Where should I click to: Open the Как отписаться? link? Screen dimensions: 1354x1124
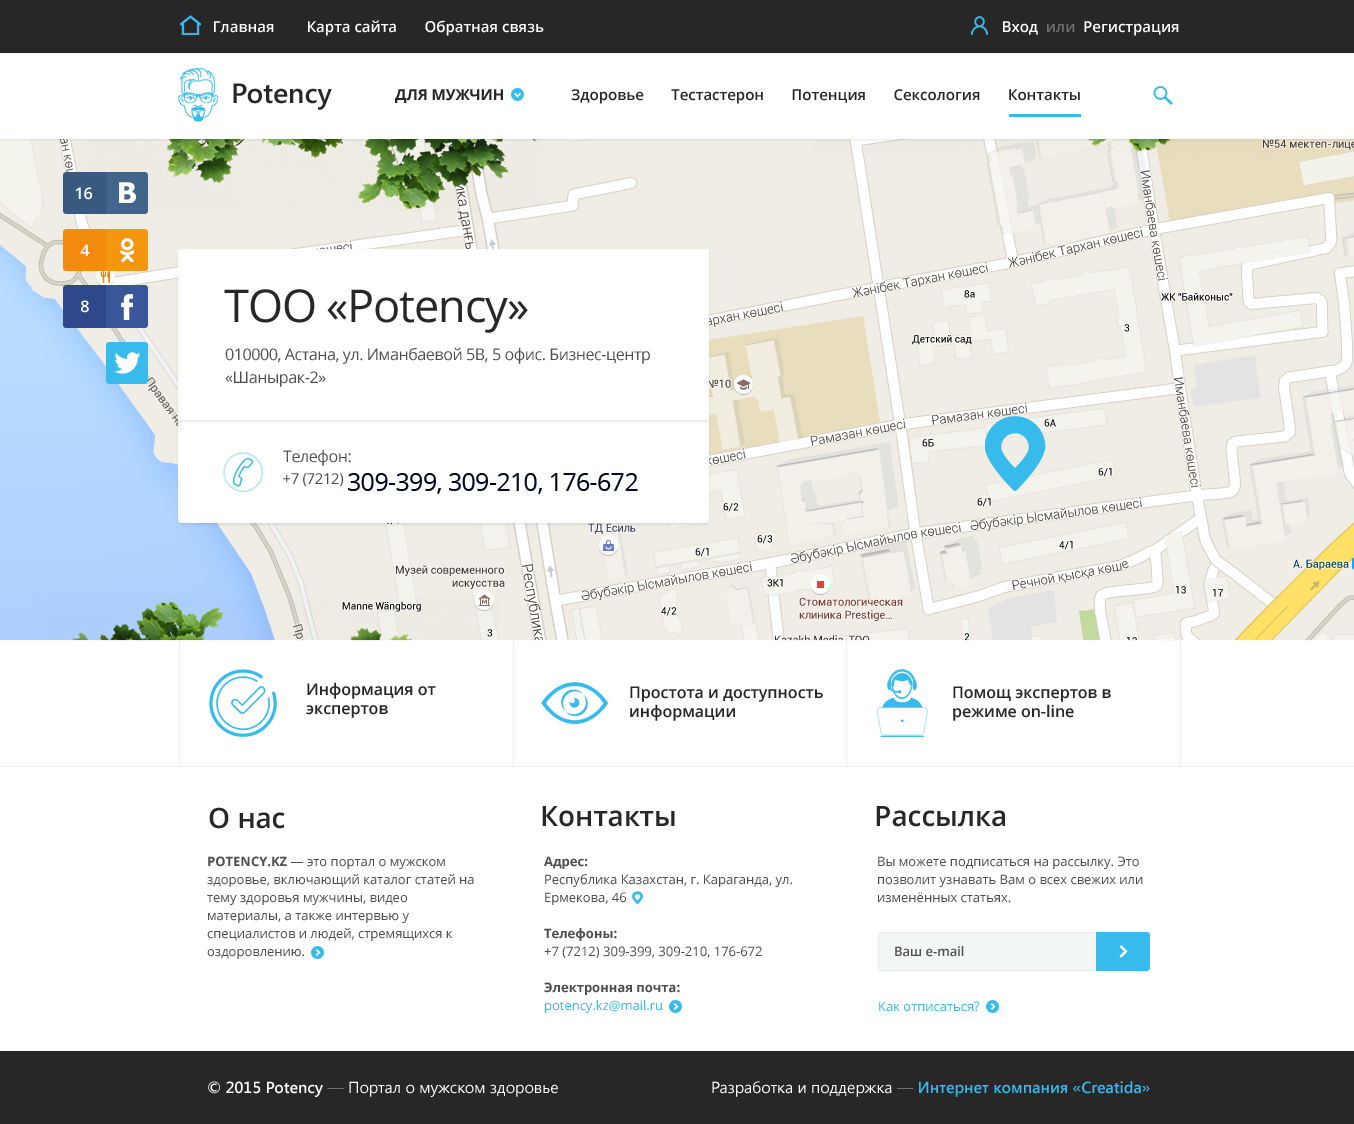tap(929, 1007)
